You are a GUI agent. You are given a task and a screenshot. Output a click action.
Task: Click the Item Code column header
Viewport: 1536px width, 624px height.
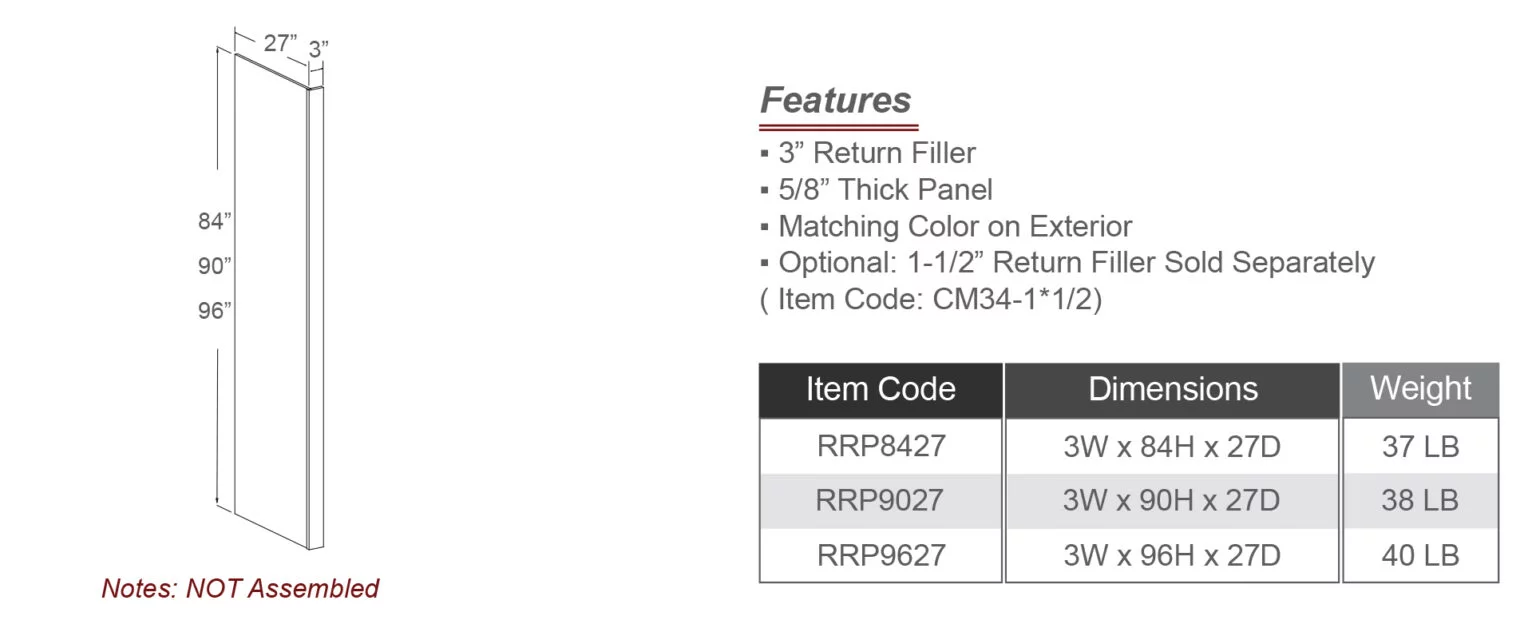880,389
